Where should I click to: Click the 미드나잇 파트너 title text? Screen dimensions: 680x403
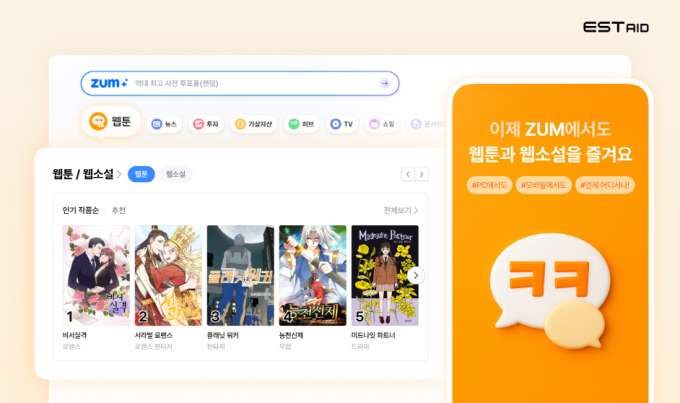(x=373, y=335)
